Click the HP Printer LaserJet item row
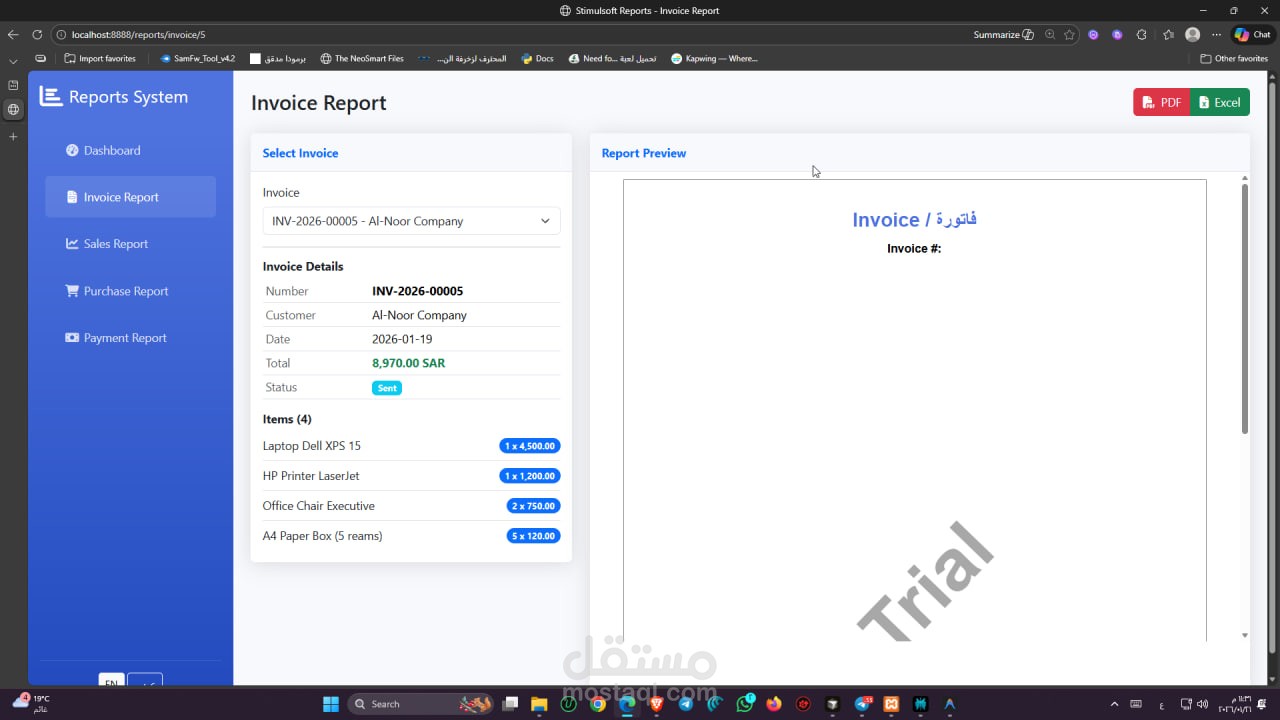Image resolution: width=1280 pixels, height=720 pixels. coord(411,476)
